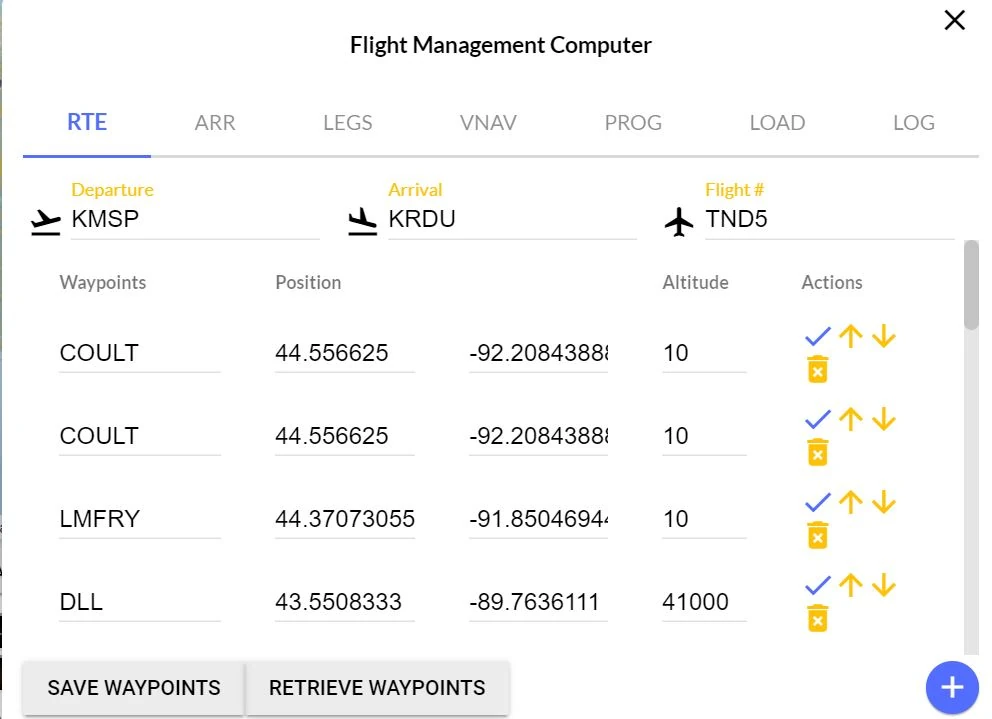The height and width of the screenshot is (719, 992).
Task: Move the LMFRY waypoint down
Action: pyautogui.click(x=883, y=501)
